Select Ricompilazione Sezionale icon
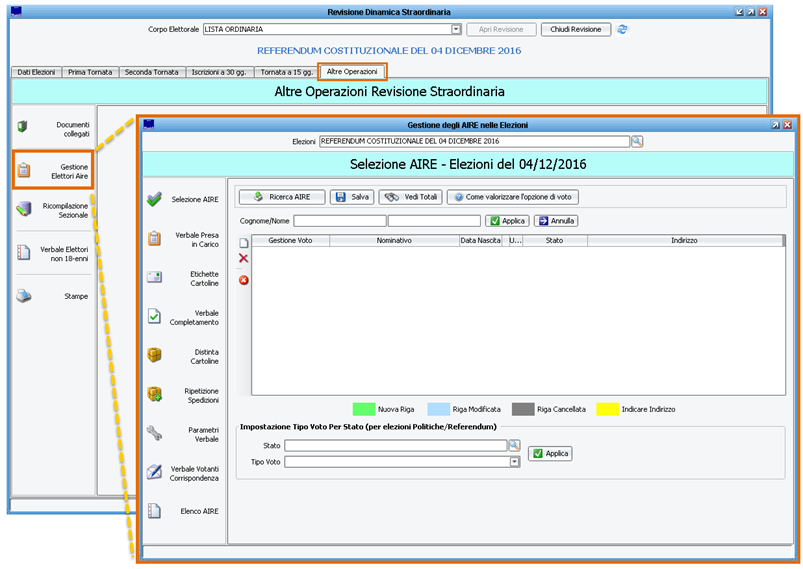 point(23,209)
